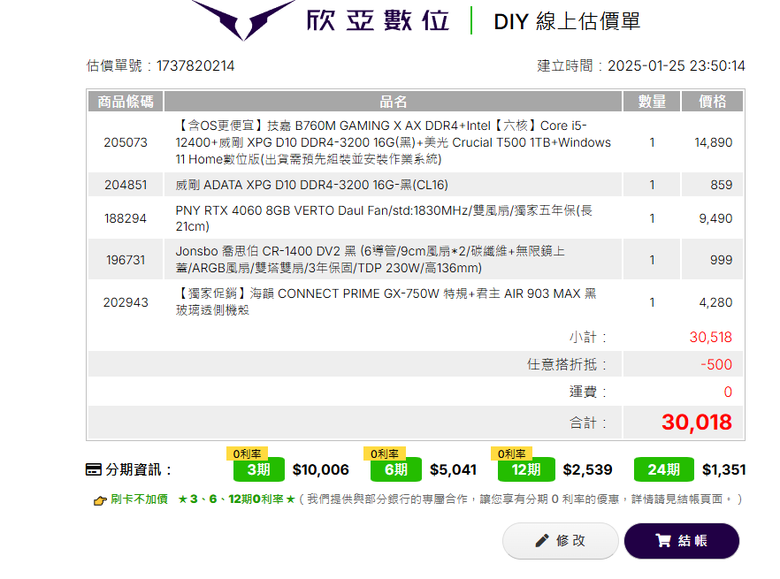Click the 技嘉 B760M GAMING X bundle name
Screen dimensions: 780x579
click(x=393, y=142)
